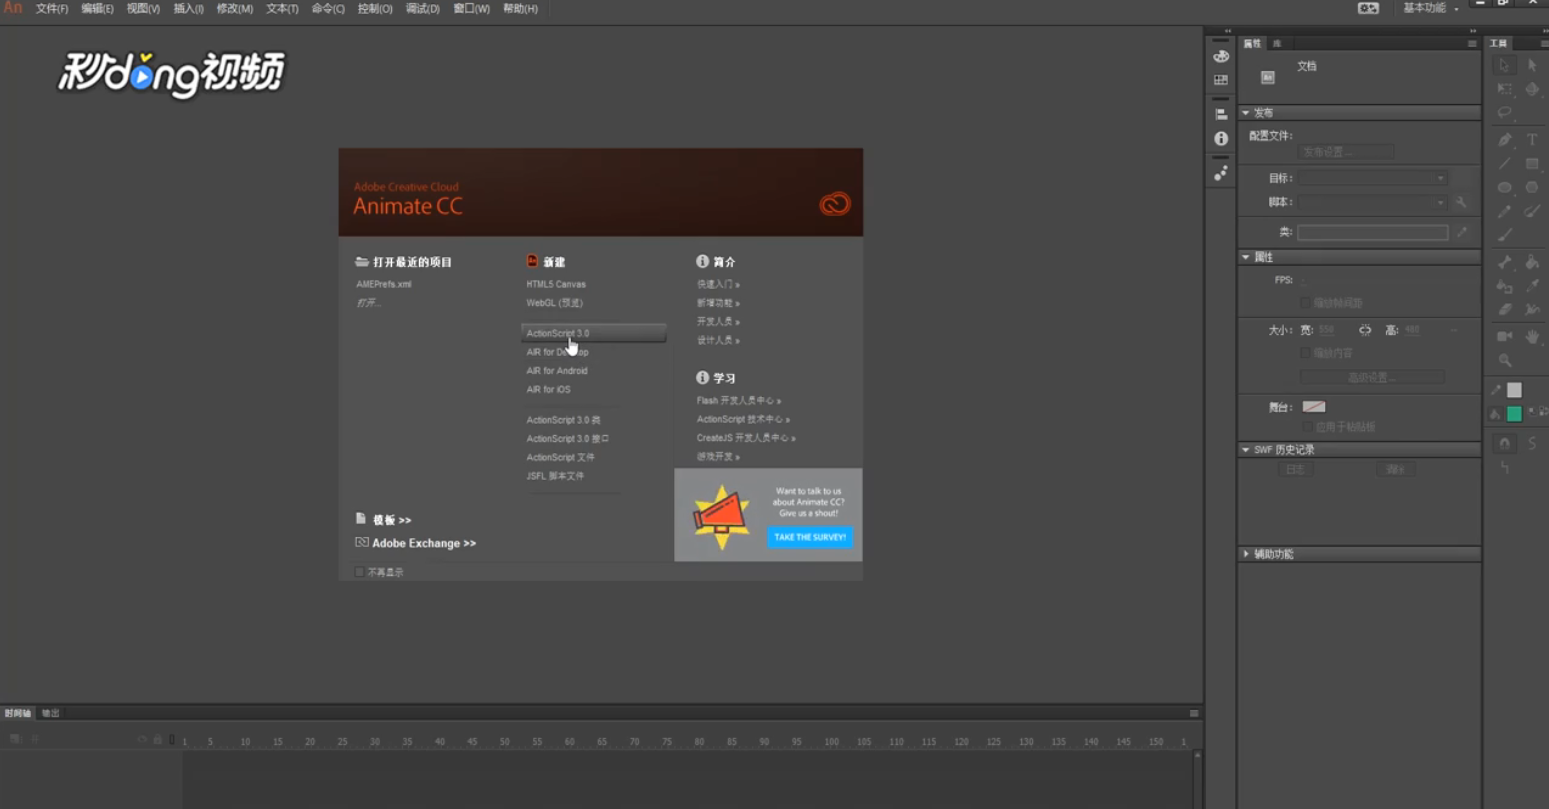Select the Hand tool
1549x809 pixels.
(x=1533, y=336)
